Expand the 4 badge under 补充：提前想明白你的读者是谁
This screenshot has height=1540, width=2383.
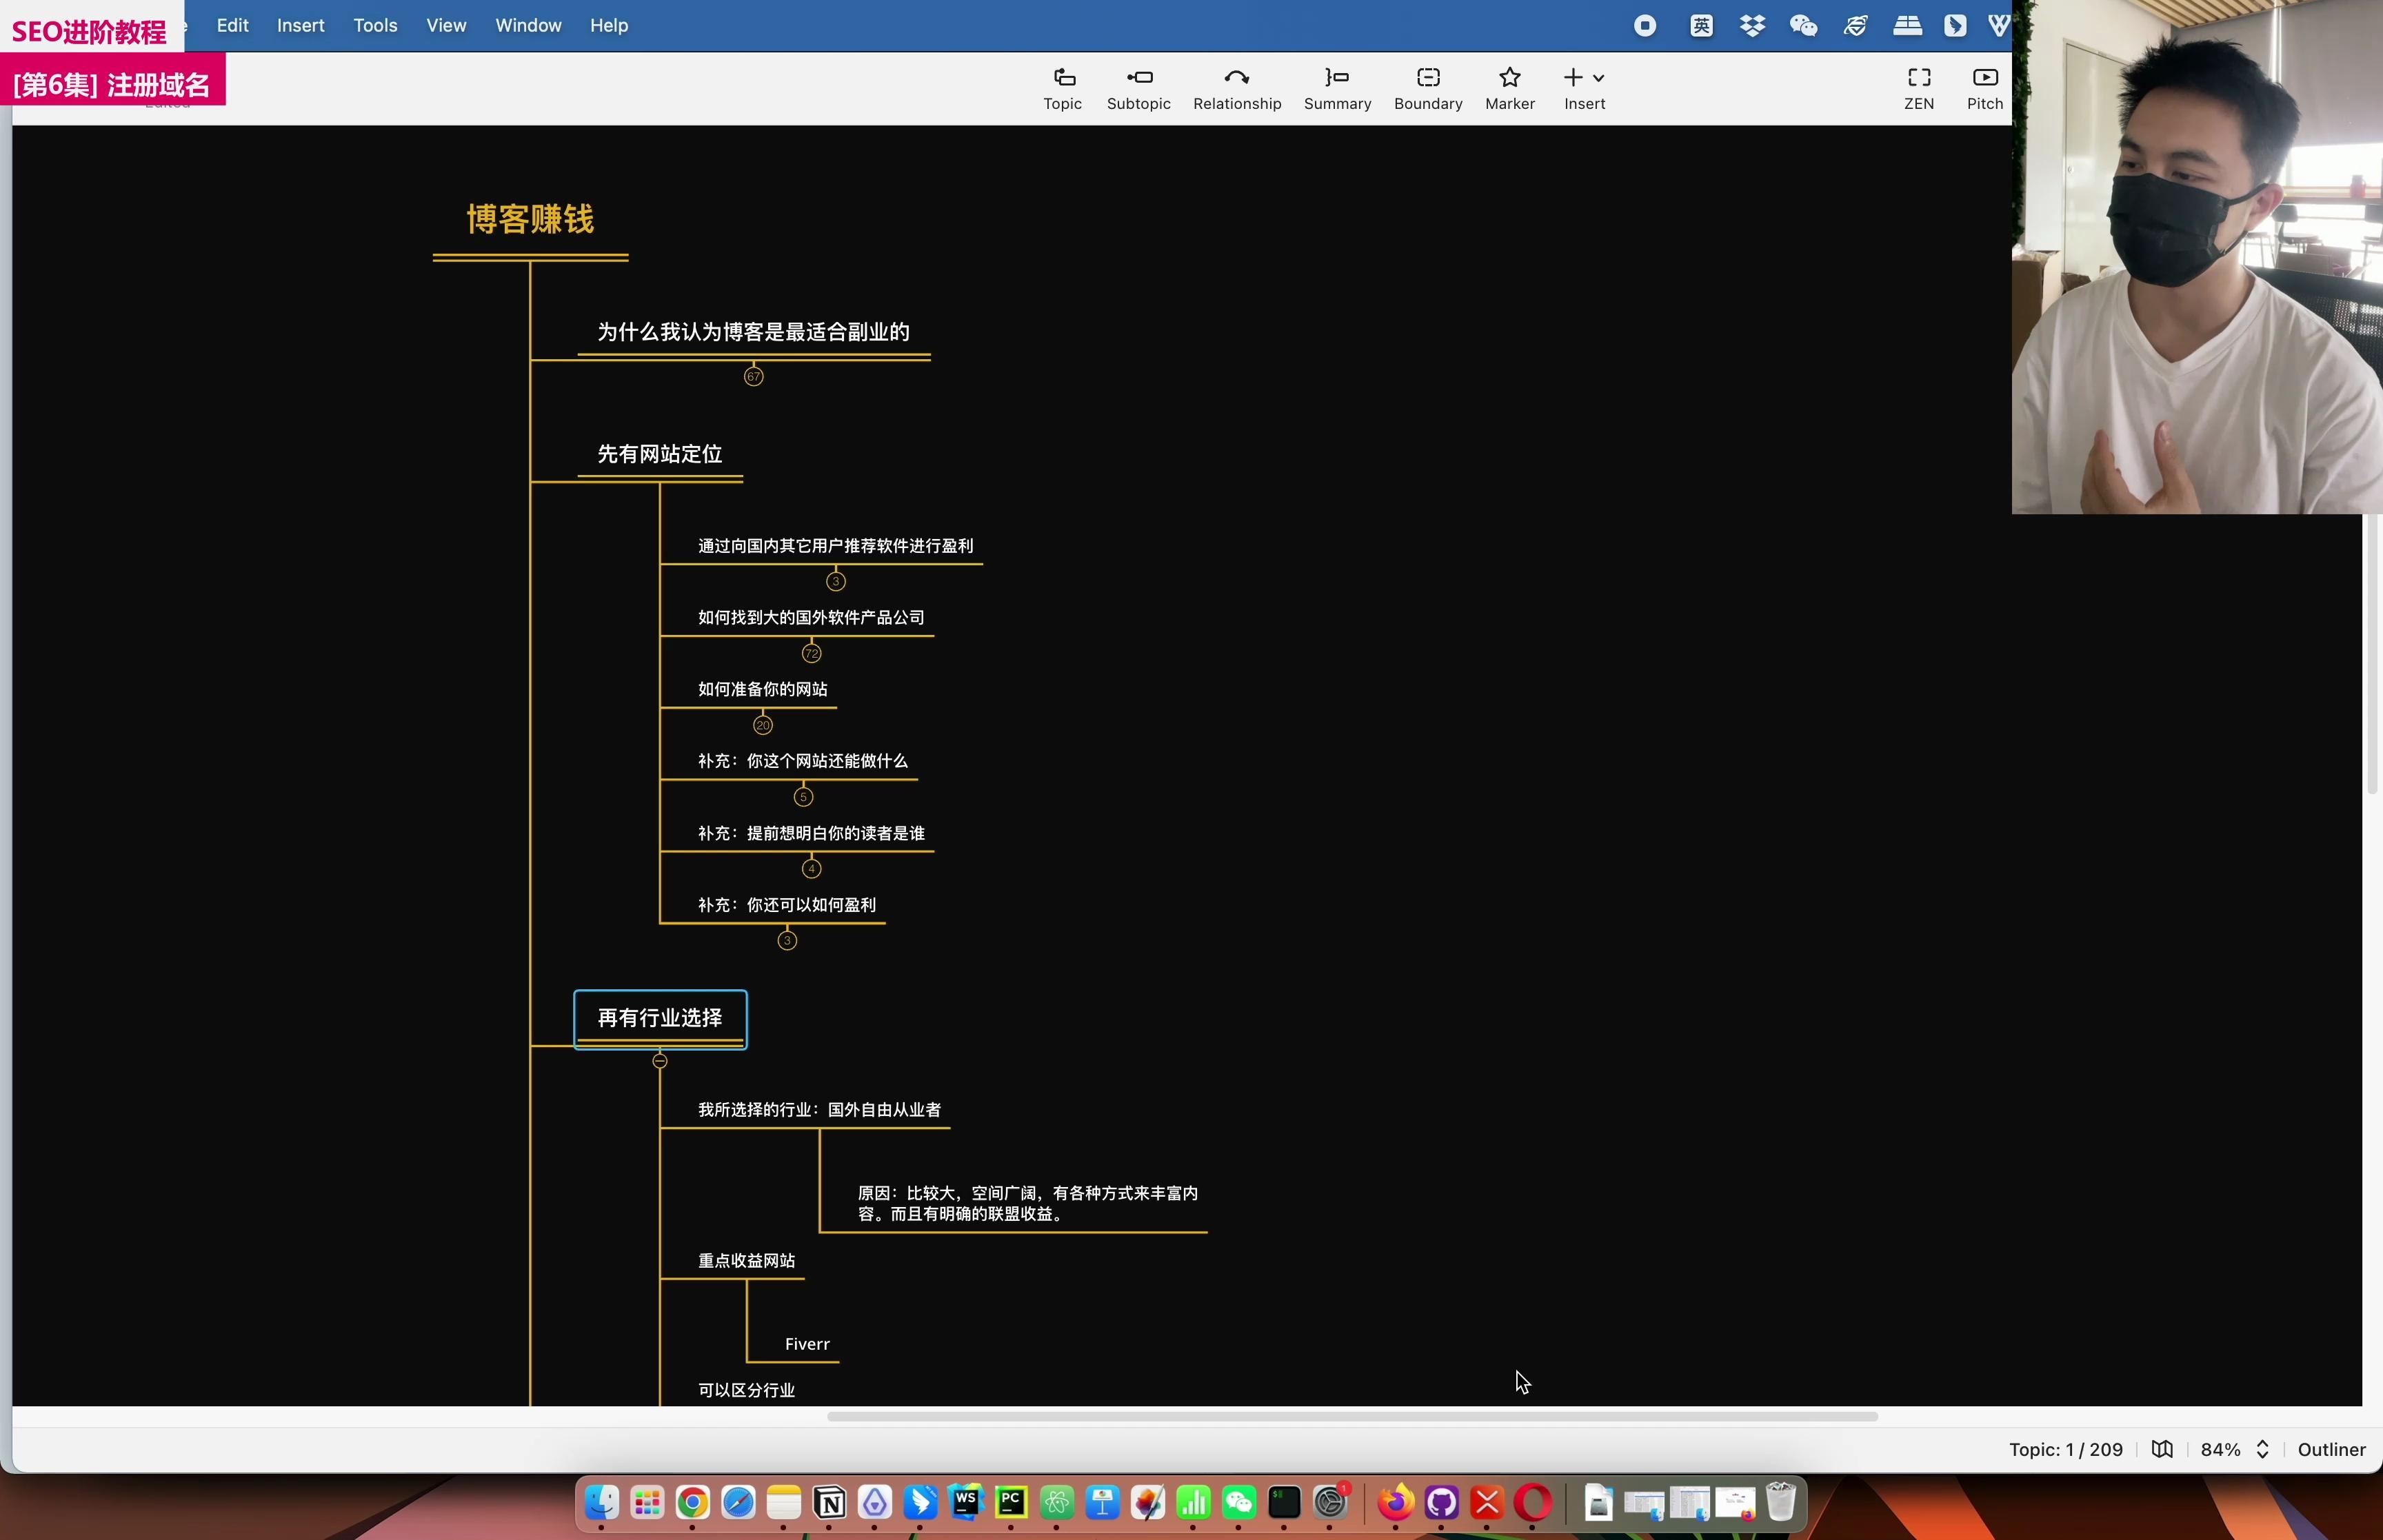811,869
